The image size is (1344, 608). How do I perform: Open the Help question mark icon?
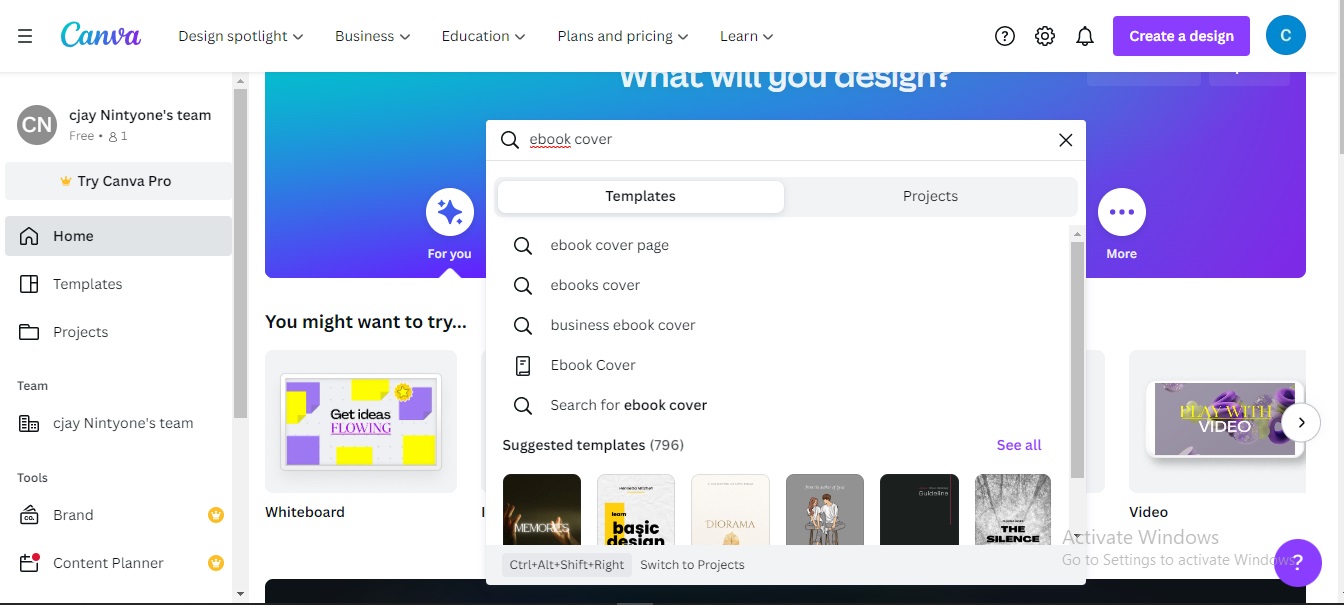pyautogui.click(x=1005, y=36)
